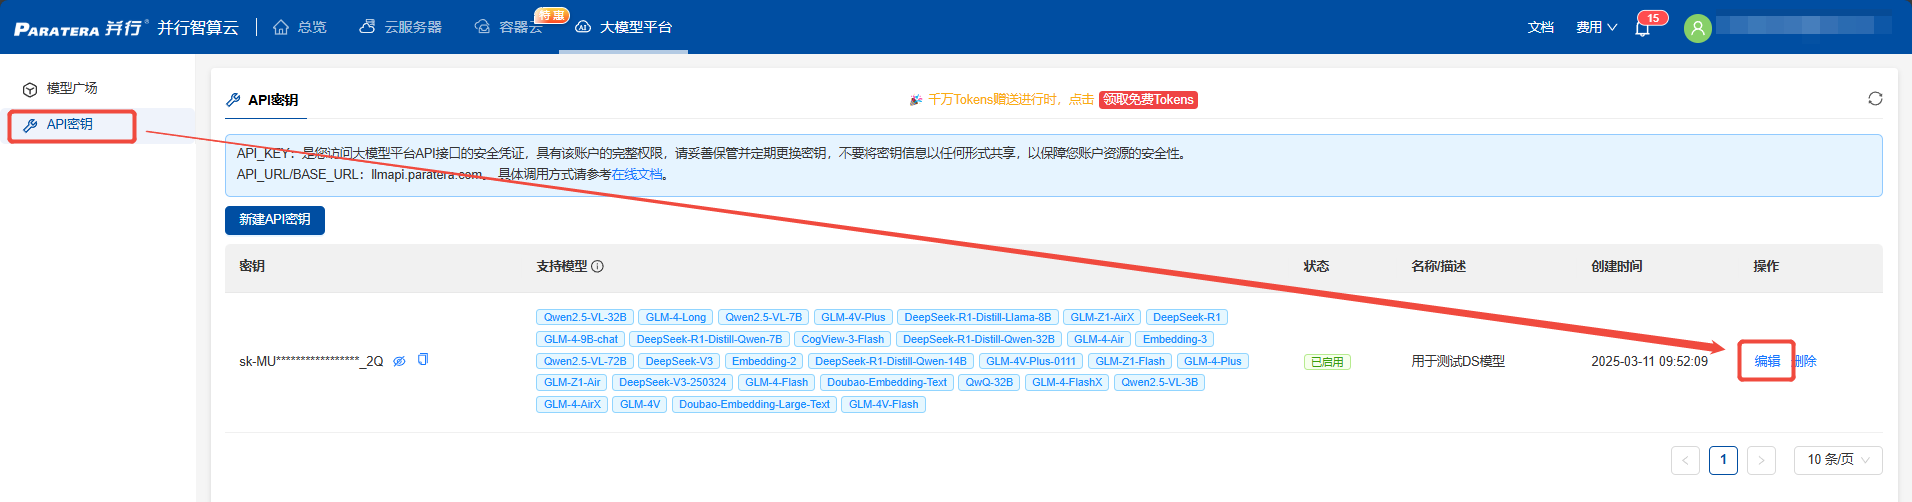The width and height of the screenshot is (1912, 502).
Task: Click the GLM-4V-Plus-0111 model tag
Action: click(1031, 362)
